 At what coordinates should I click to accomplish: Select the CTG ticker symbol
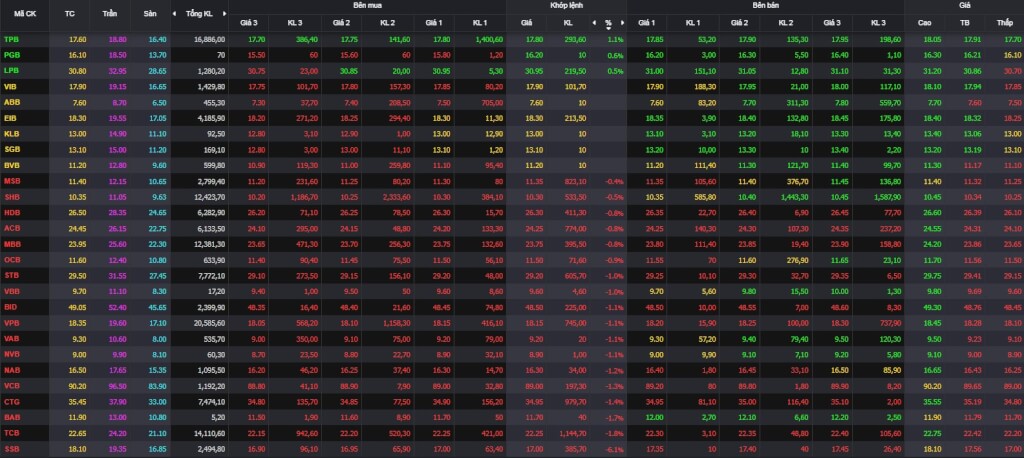pyautogui.click(x=11, y=401)
